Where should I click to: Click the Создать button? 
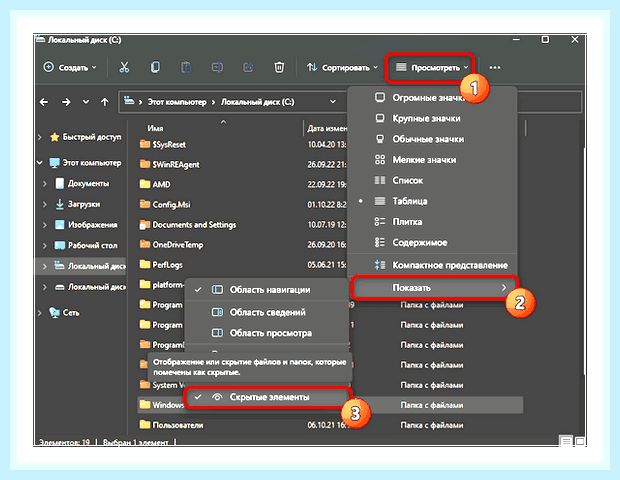tap(70, 68)
